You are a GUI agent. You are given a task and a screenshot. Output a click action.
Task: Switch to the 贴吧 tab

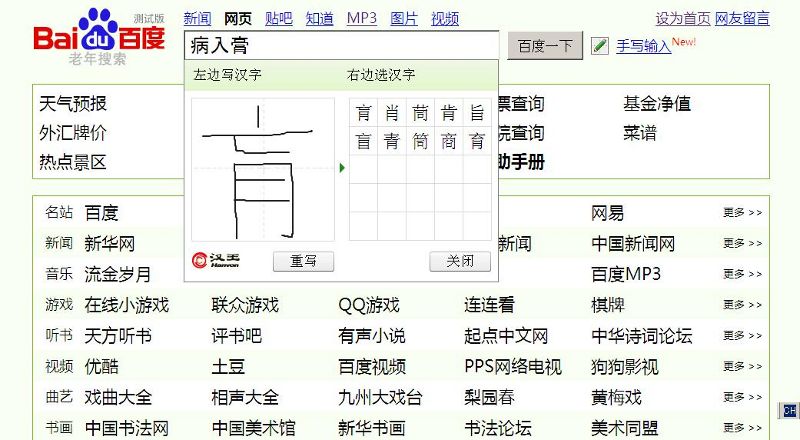click(x=279, y=19)
